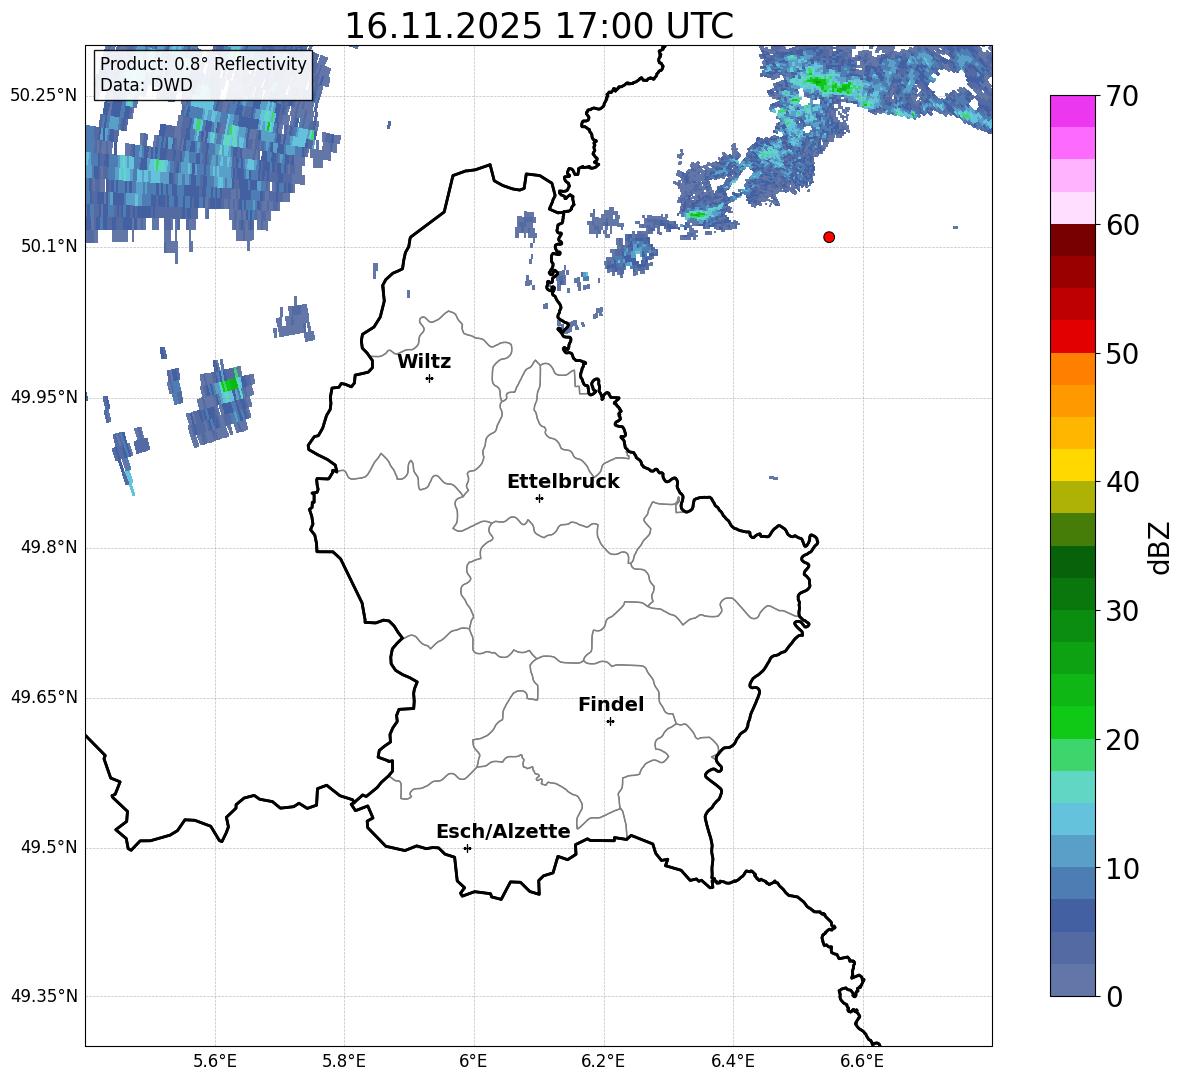
Task: Click the colorbar tick value 50
Action: (x=1122, y=353)
